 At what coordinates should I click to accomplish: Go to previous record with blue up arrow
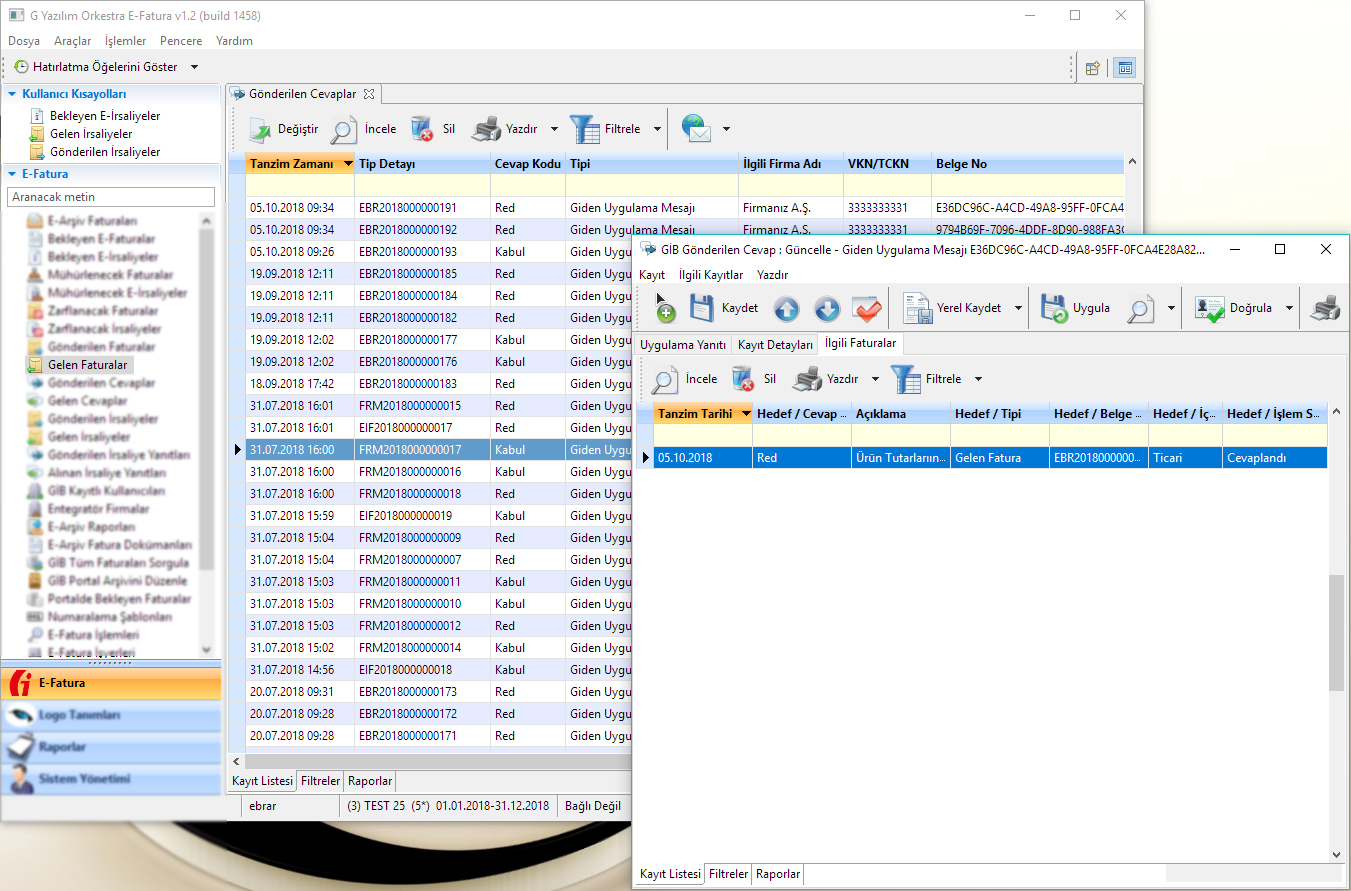(x=786, y=309)
